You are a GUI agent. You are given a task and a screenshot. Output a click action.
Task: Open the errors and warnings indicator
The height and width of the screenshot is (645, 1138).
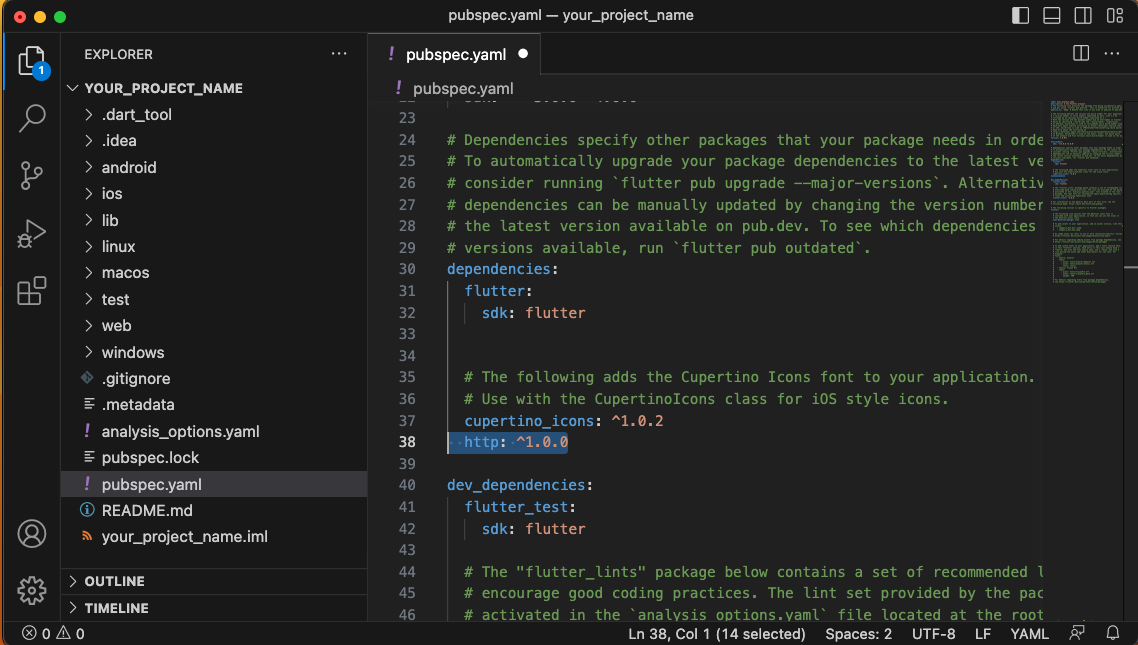pos(53,634)
